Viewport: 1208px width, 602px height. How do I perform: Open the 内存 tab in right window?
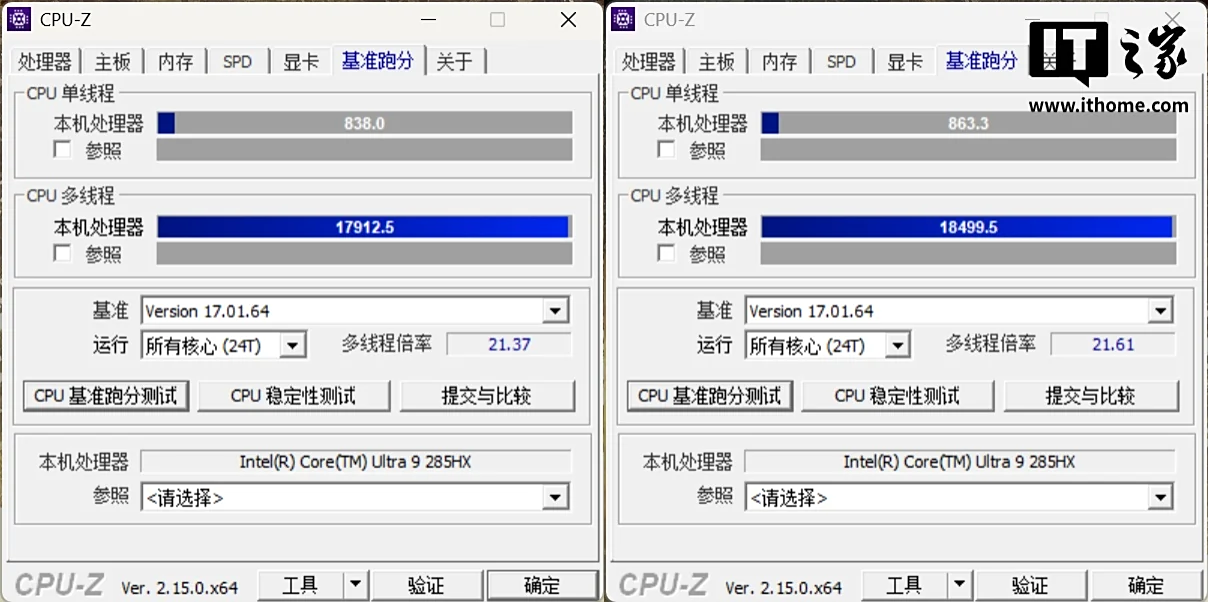pyautogui.click(x=779, y=62)
